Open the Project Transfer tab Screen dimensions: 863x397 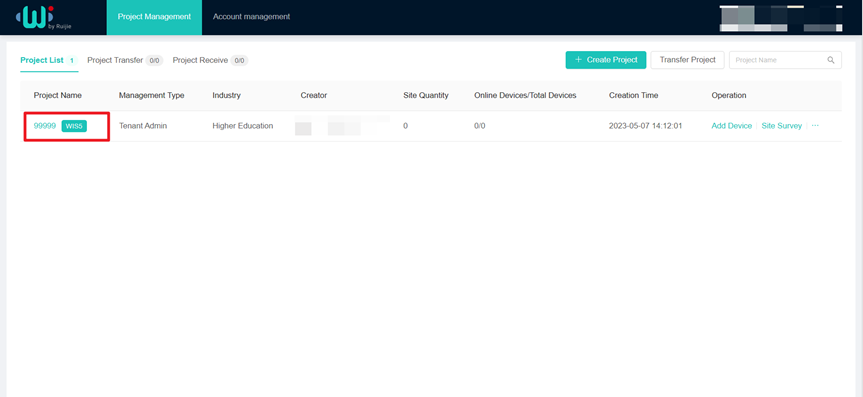(x=125, y=60)
